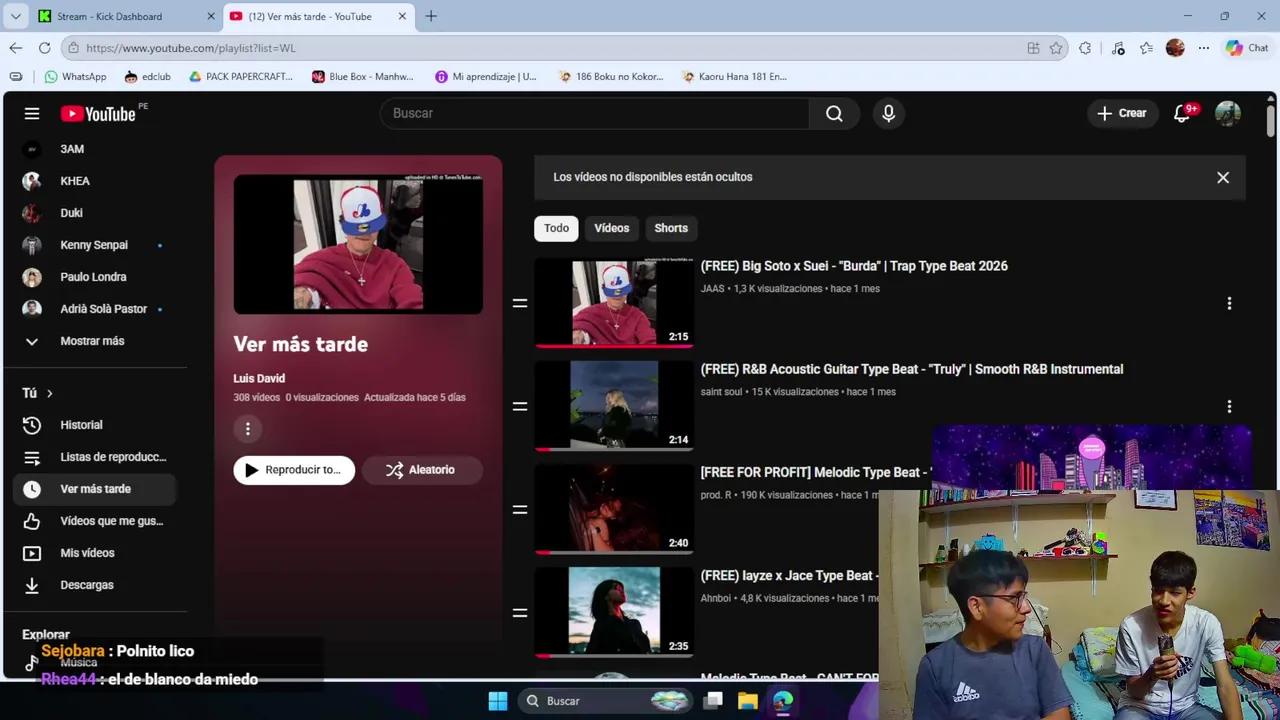This screenshot has height=720, width=1280.
Task: Open the Copilot Chat button
Action: (1247, 48)
